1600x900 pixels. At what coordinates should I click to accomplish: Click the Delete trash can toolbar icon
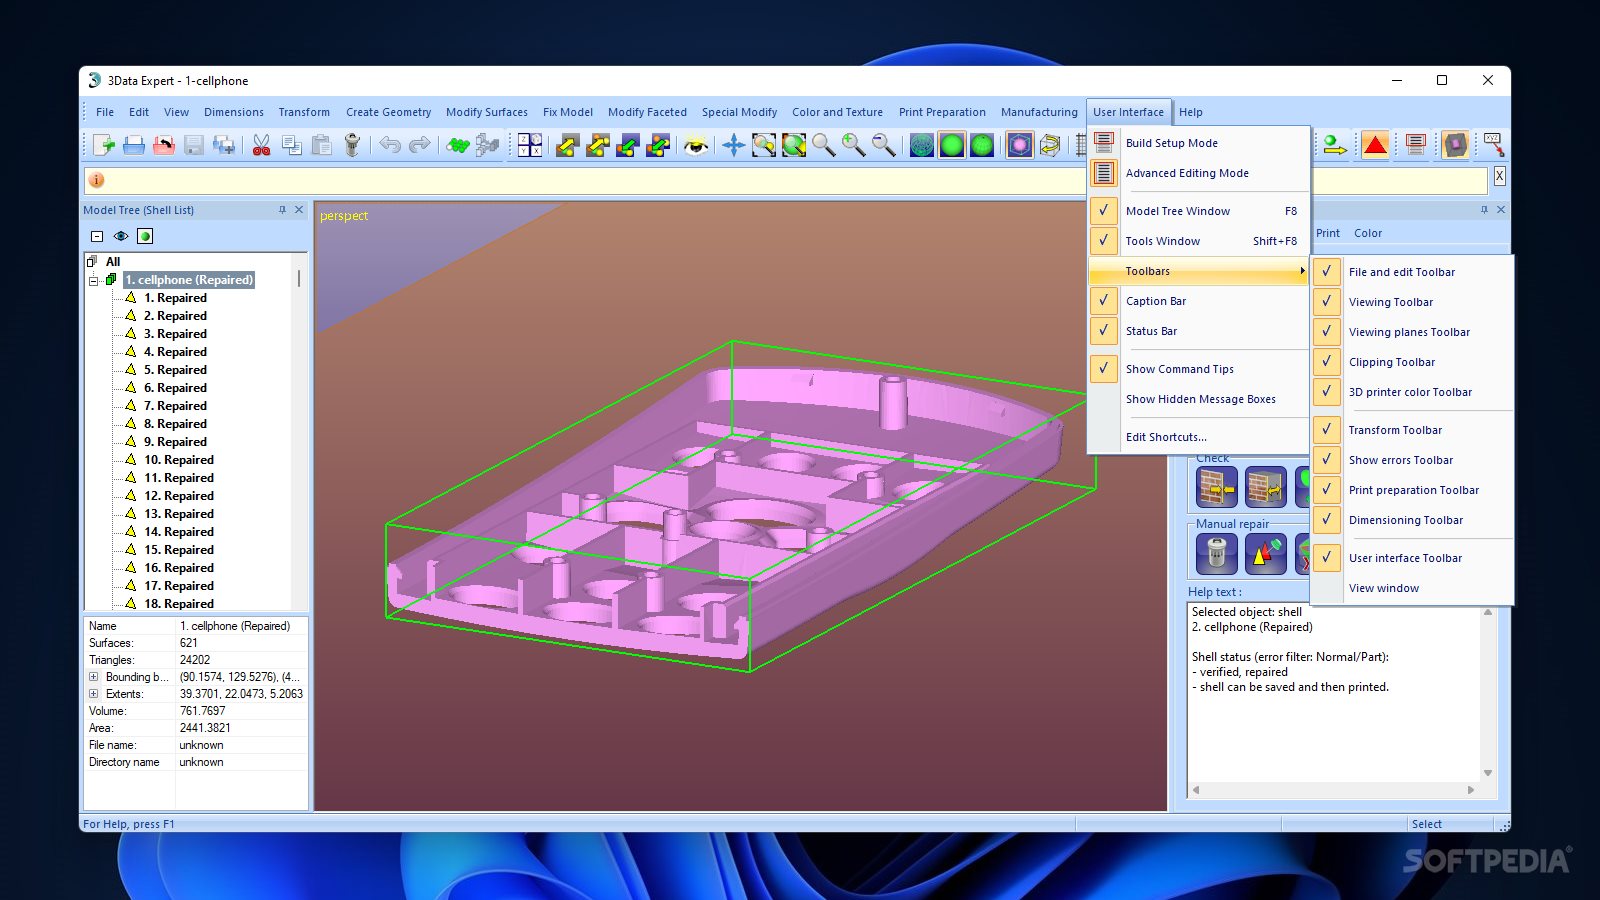click(x=351, y=145)
